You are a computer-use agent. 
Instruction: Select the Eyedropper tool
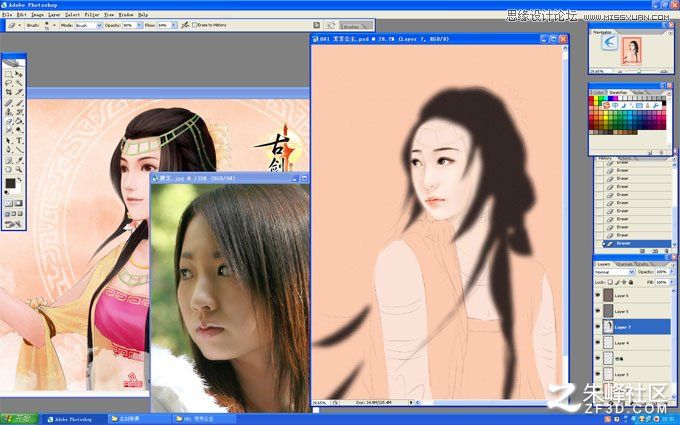(x=19, y=160)
